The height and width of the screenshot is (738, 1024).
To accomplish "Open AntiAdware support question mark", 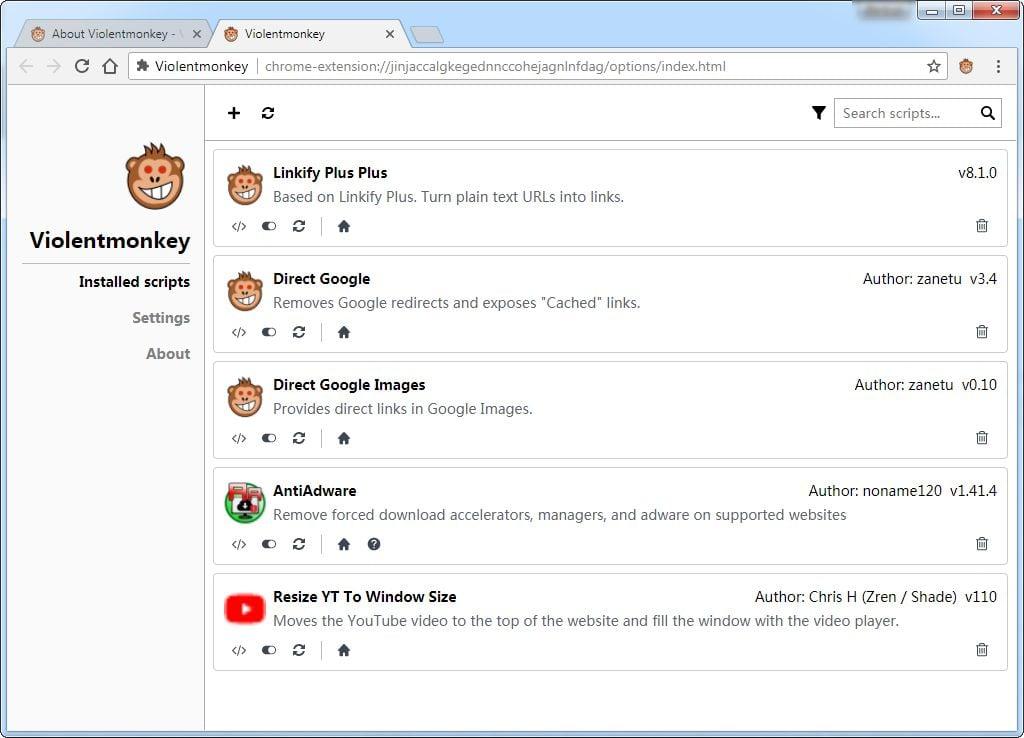I will click(x=374, y=544).
